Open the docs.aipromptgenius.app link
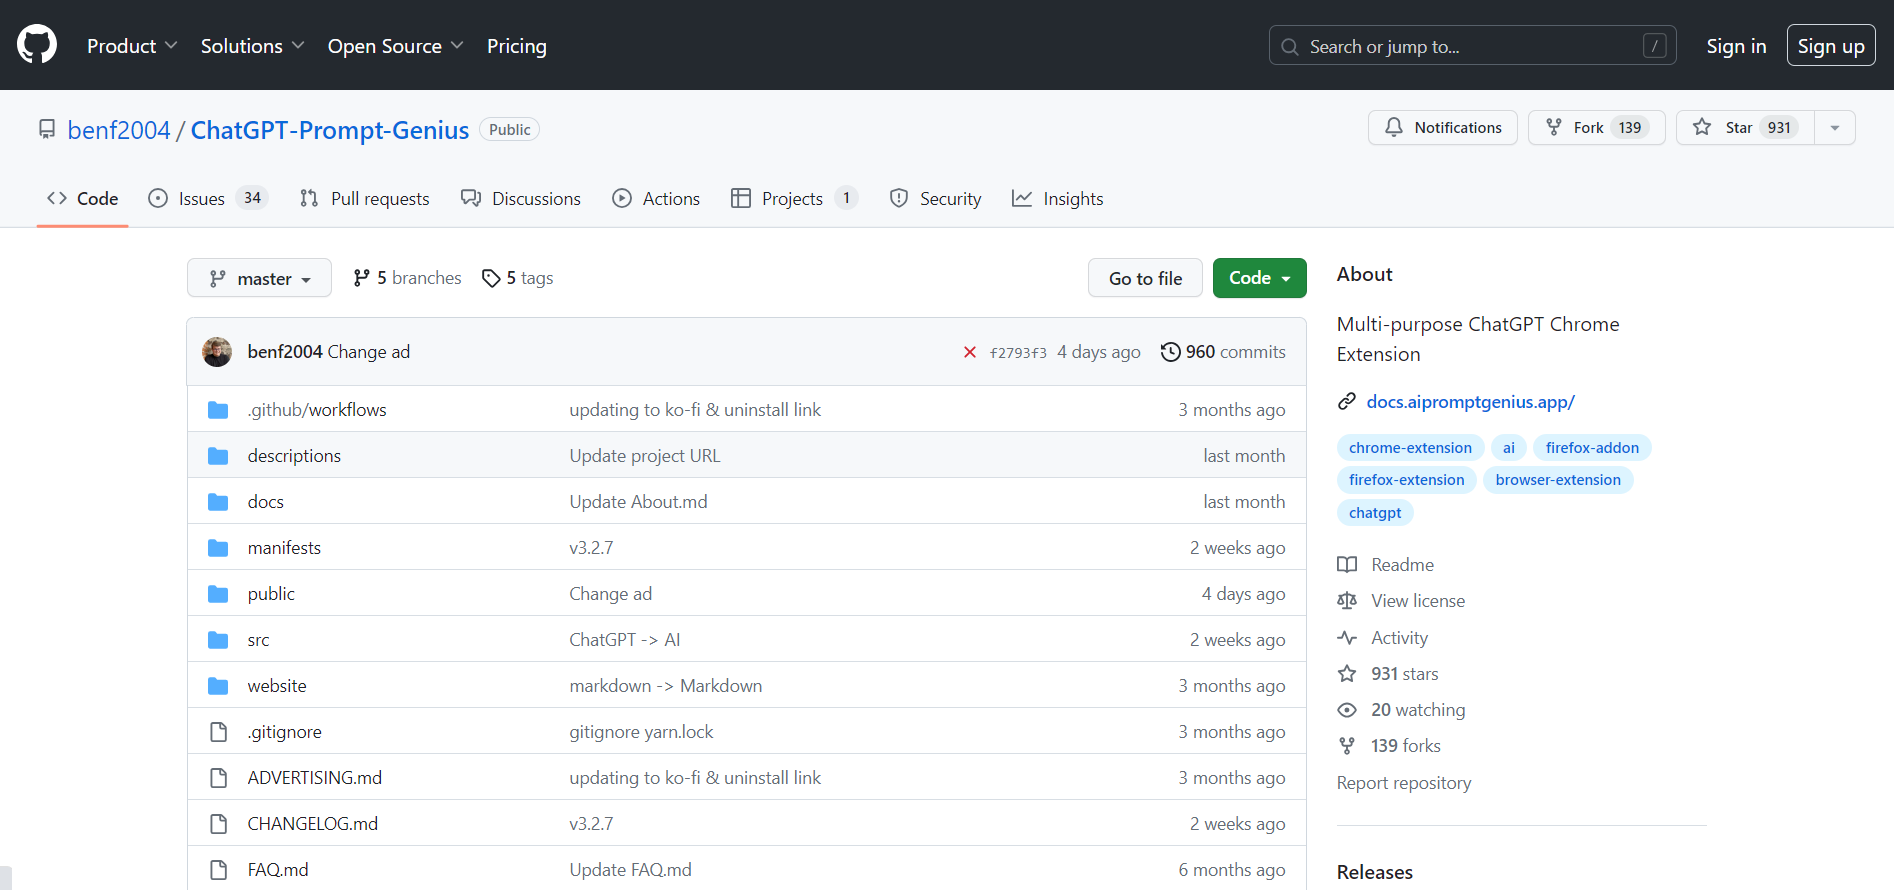This screenshot has width=1894, height=890. 1470,402
